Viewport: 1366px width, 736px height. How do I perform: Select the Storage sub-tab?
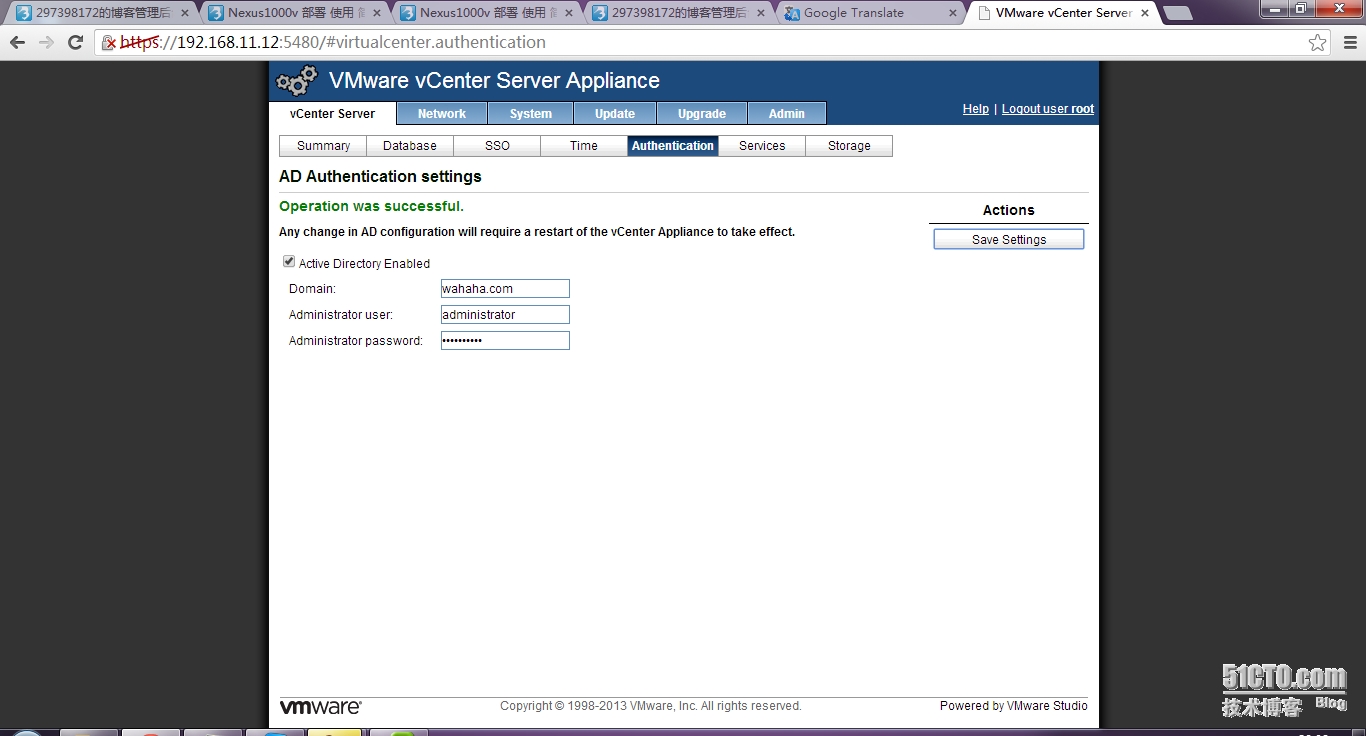tap(849, 146)
